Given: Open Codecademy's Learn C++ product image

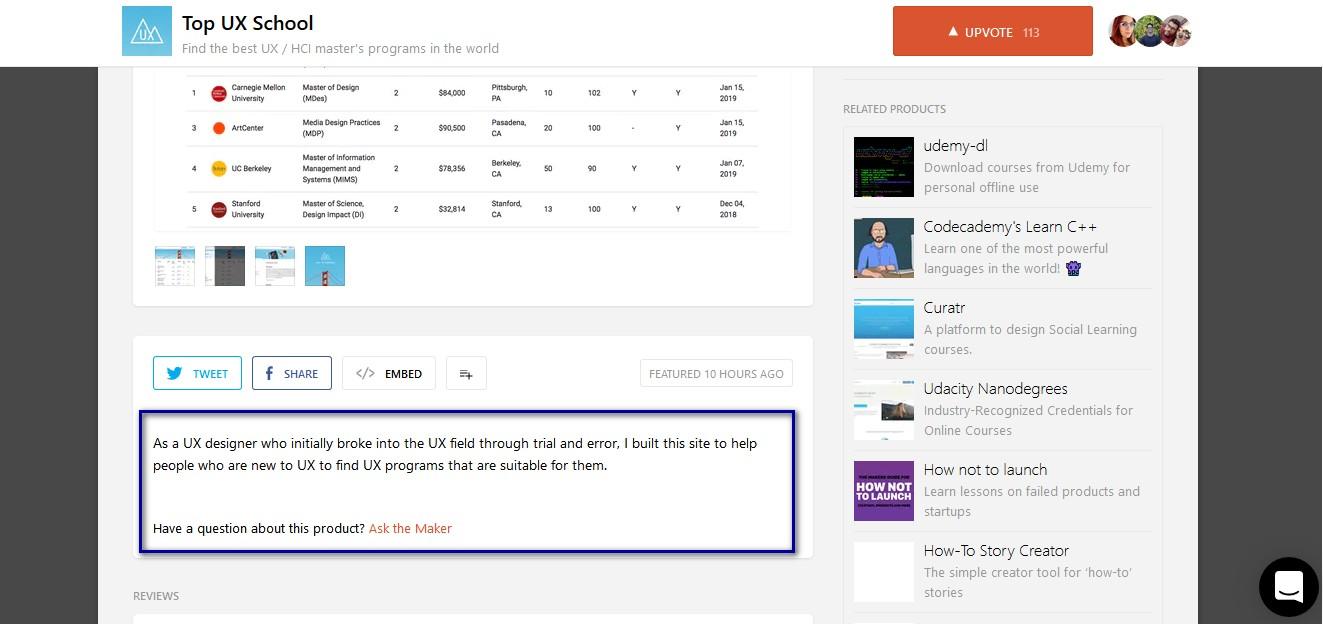Looking at the screenshot, I should (884, 248).
